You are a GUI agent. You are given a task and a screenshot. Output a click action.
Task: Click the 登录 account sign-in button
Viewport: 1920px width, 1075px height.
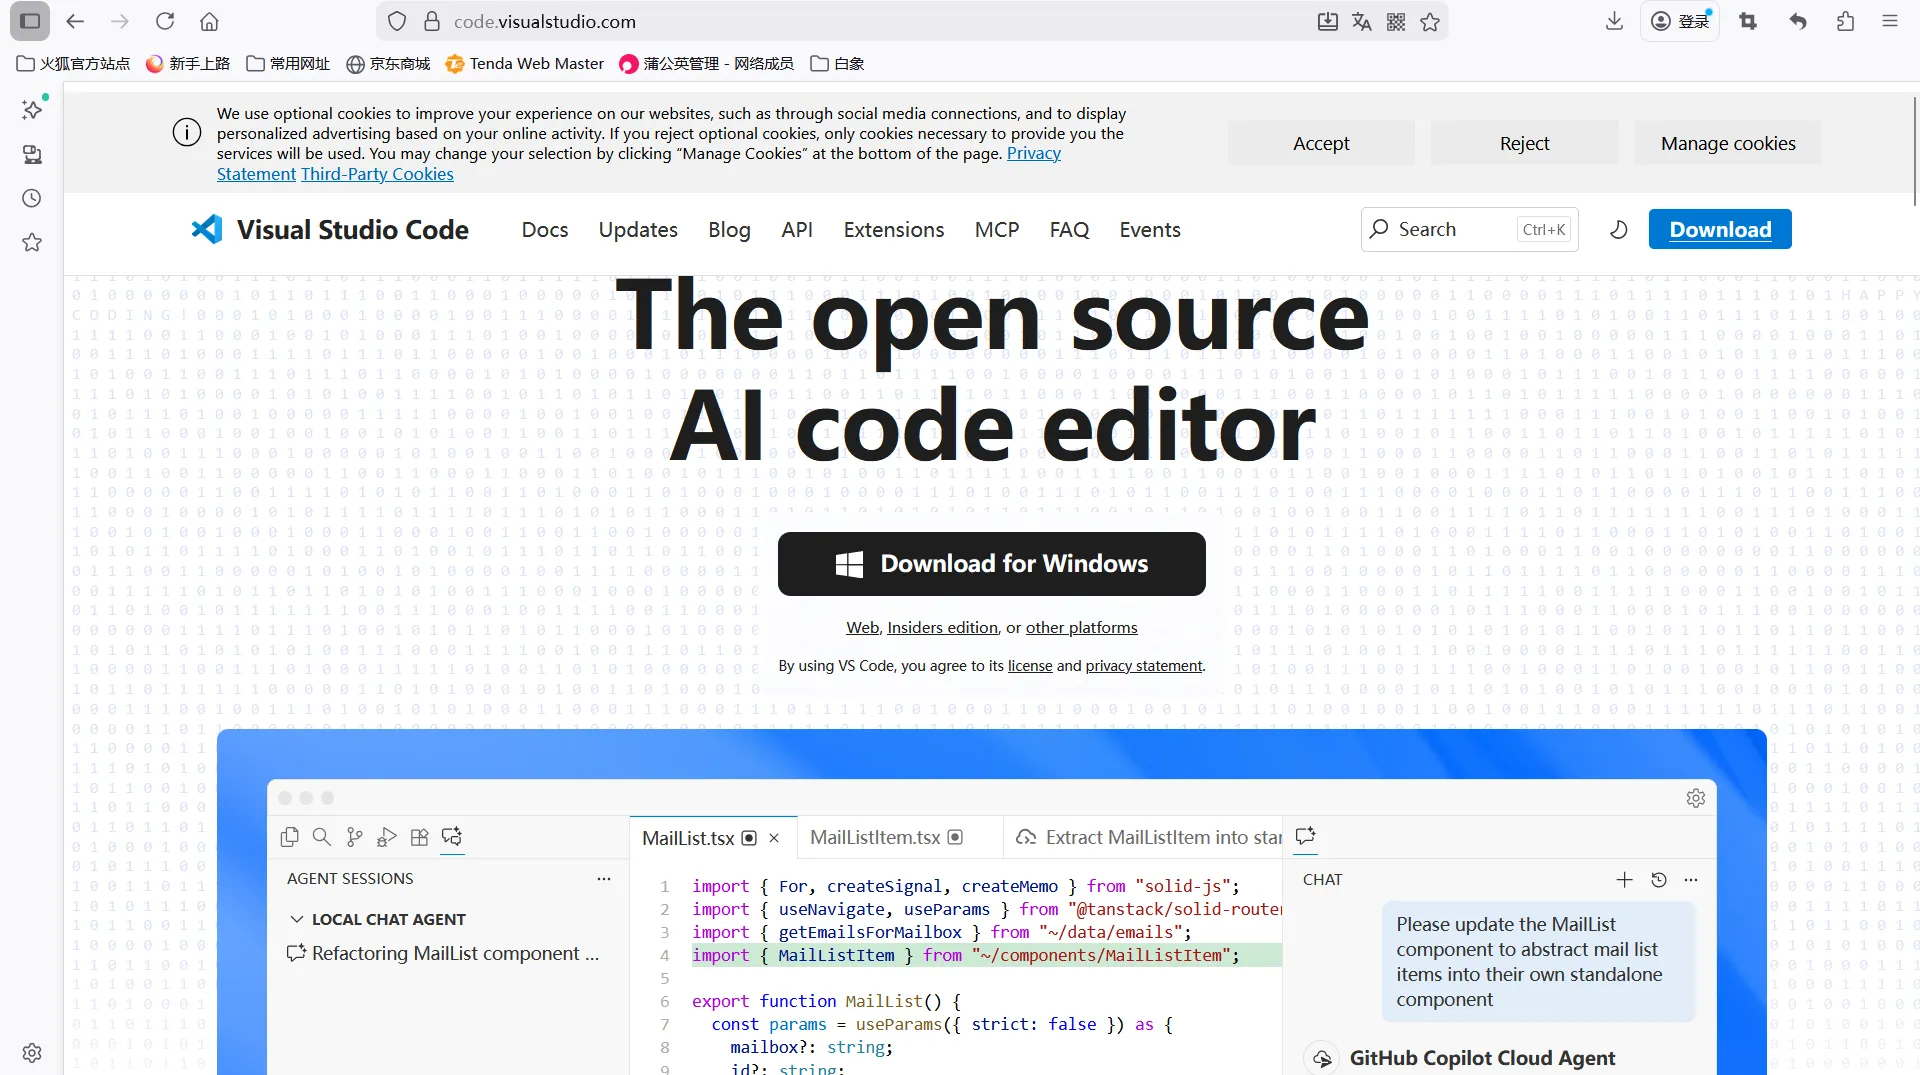(1680, 21)
